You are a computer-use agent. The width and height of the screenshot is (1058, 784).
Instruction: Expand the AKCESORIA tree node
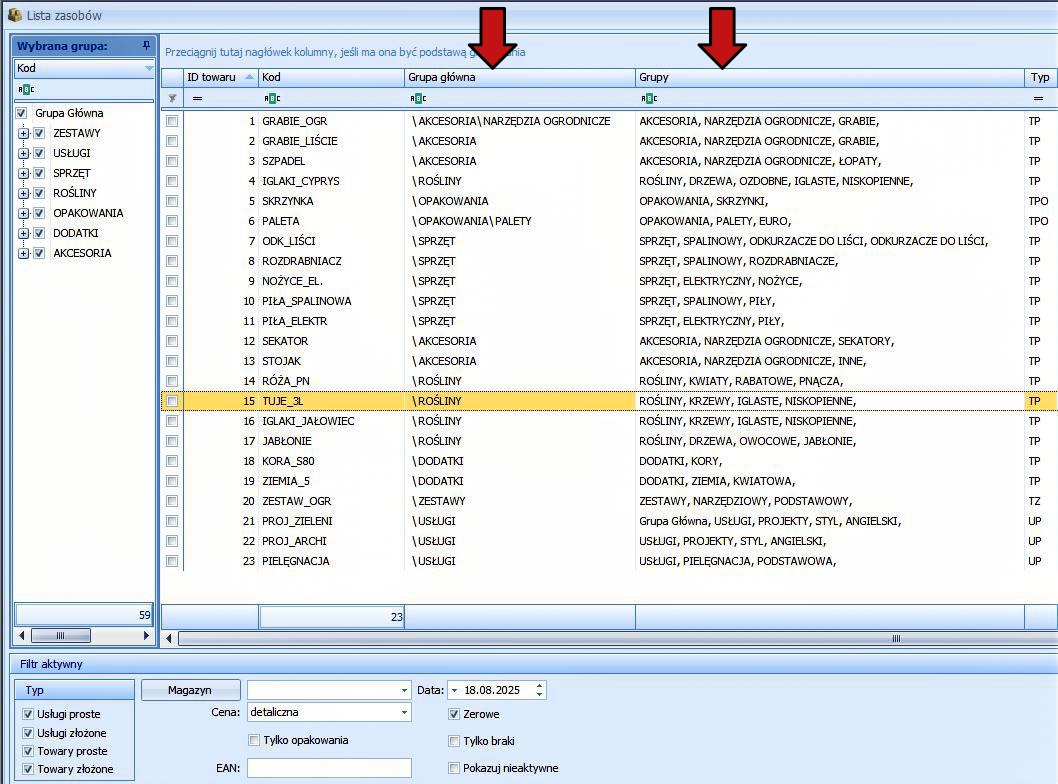(24, 254)
